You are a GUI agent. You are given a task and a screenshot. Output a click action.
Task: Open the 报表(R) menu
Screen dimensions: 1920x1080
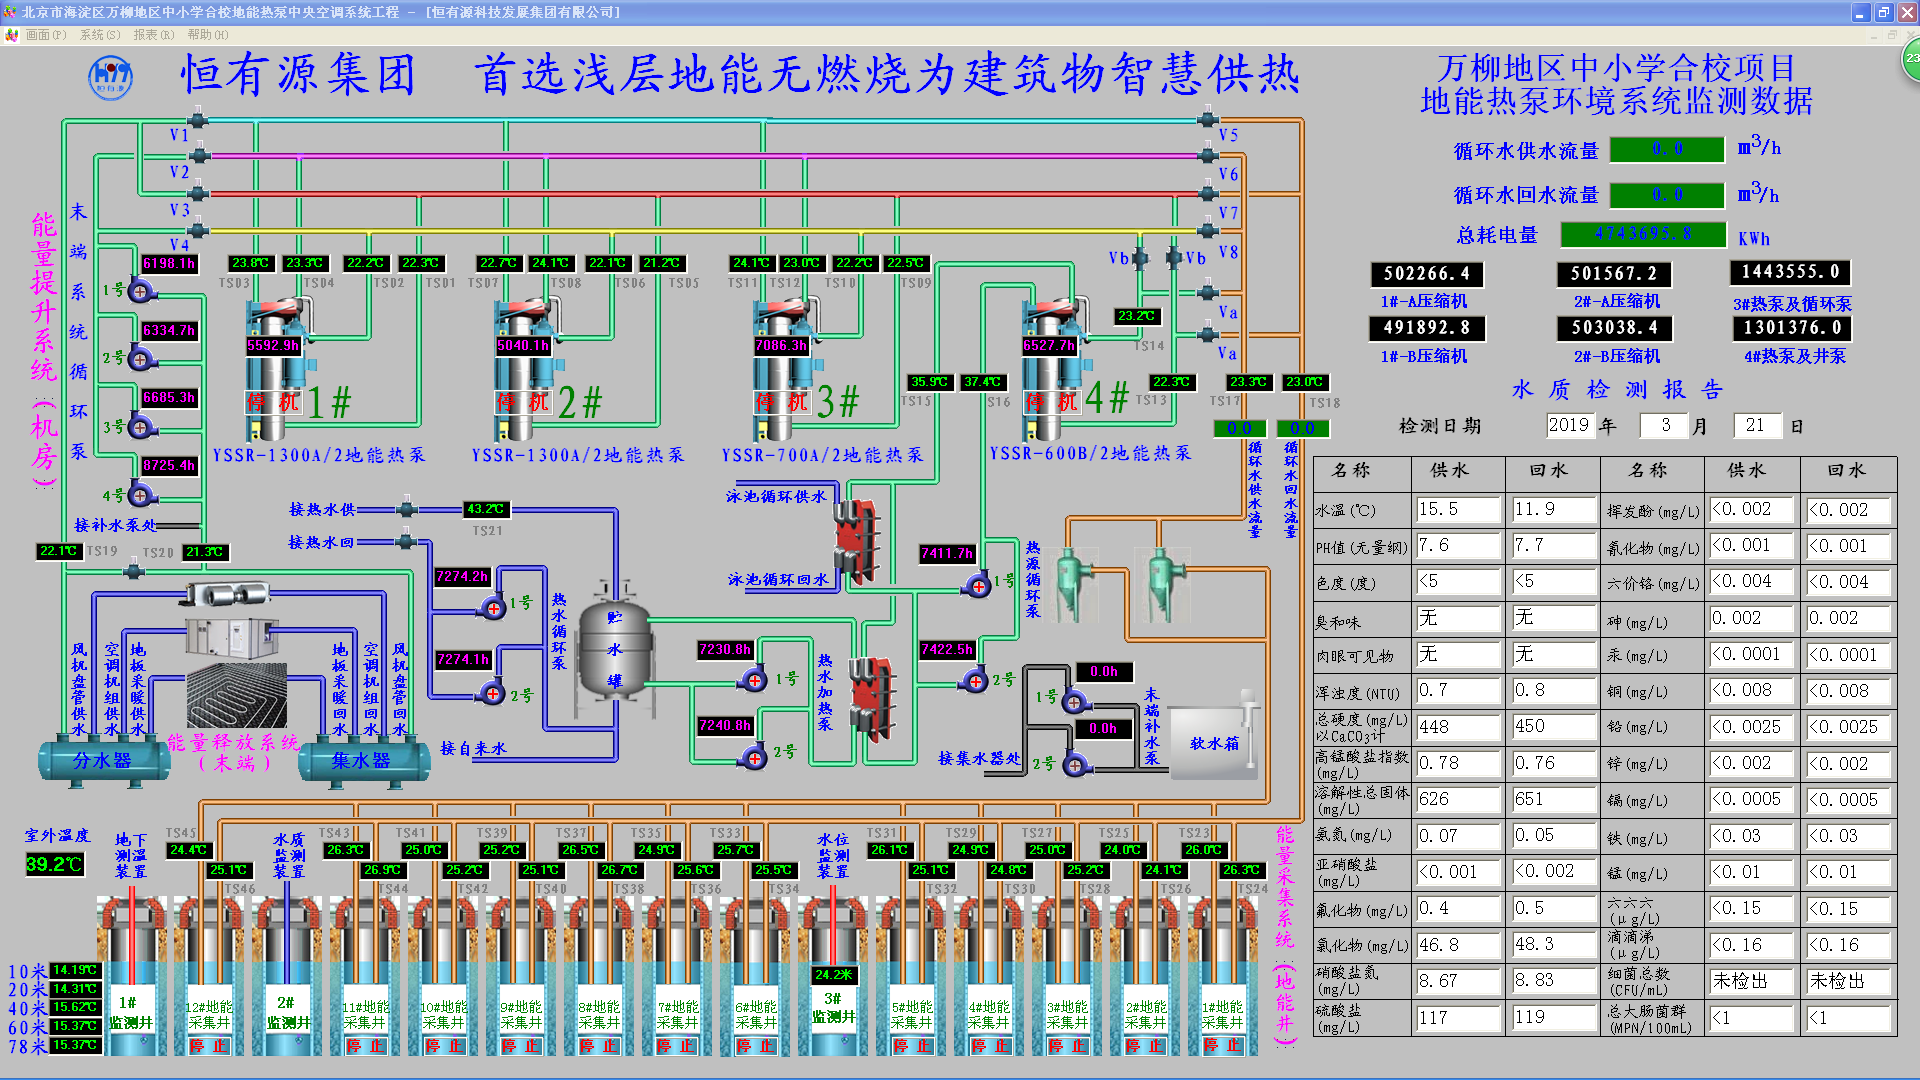pos(153,35)
